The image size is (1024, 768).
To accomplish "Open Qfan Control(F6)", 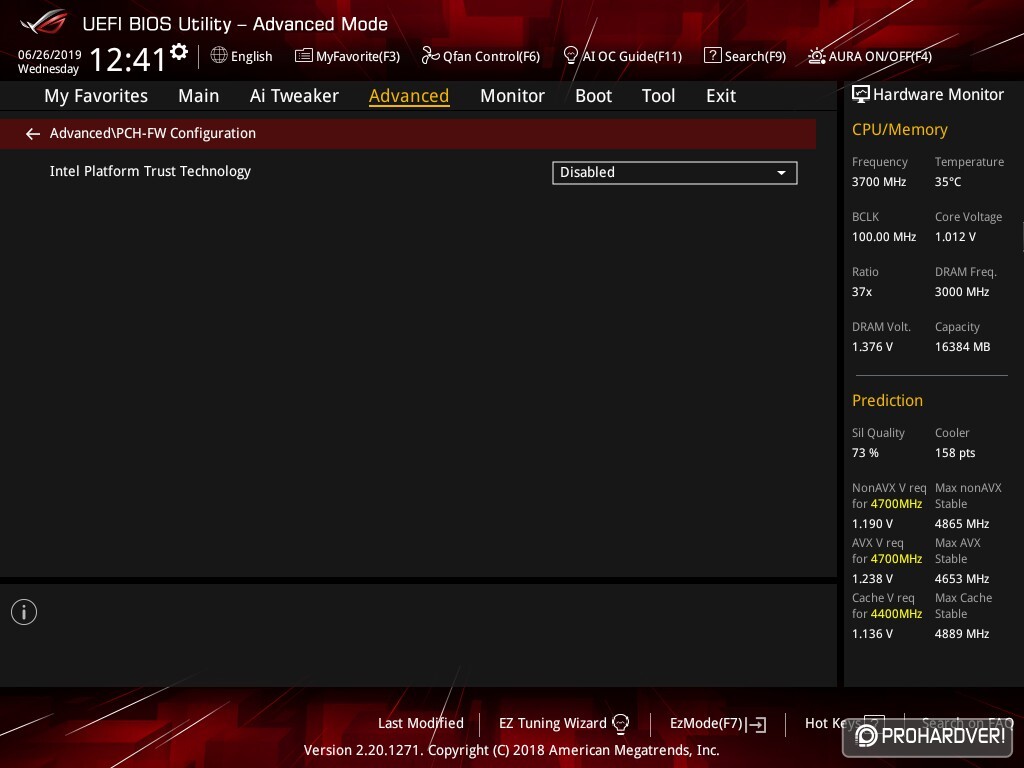I will point(481,56).
